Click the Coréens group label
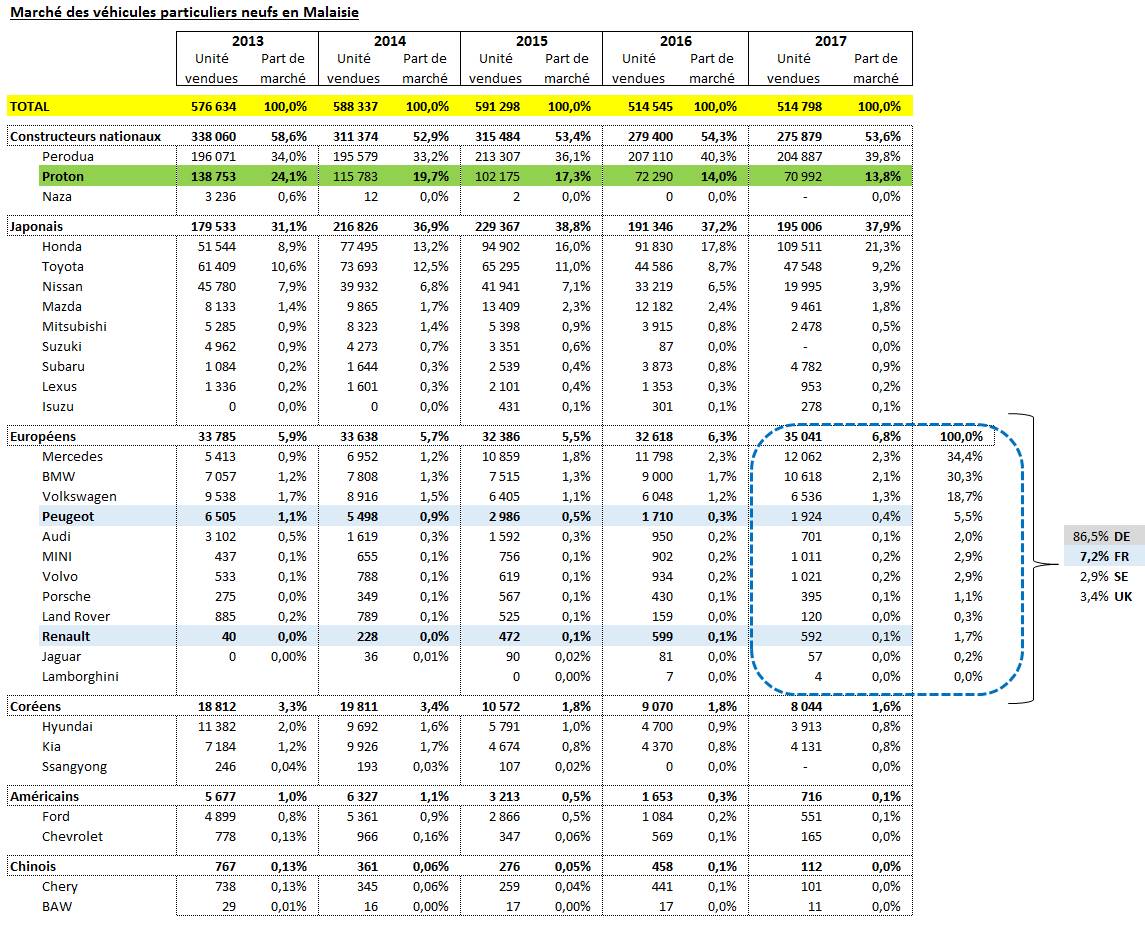Image resolution: width=1145 pixels, height=926 pixels. tap(36, 707)
